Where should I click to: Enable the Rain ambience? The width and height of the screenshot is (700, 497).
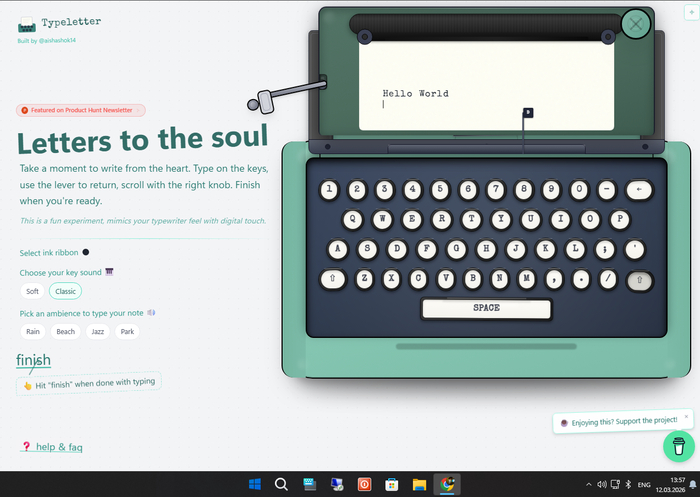coord(34,331)
